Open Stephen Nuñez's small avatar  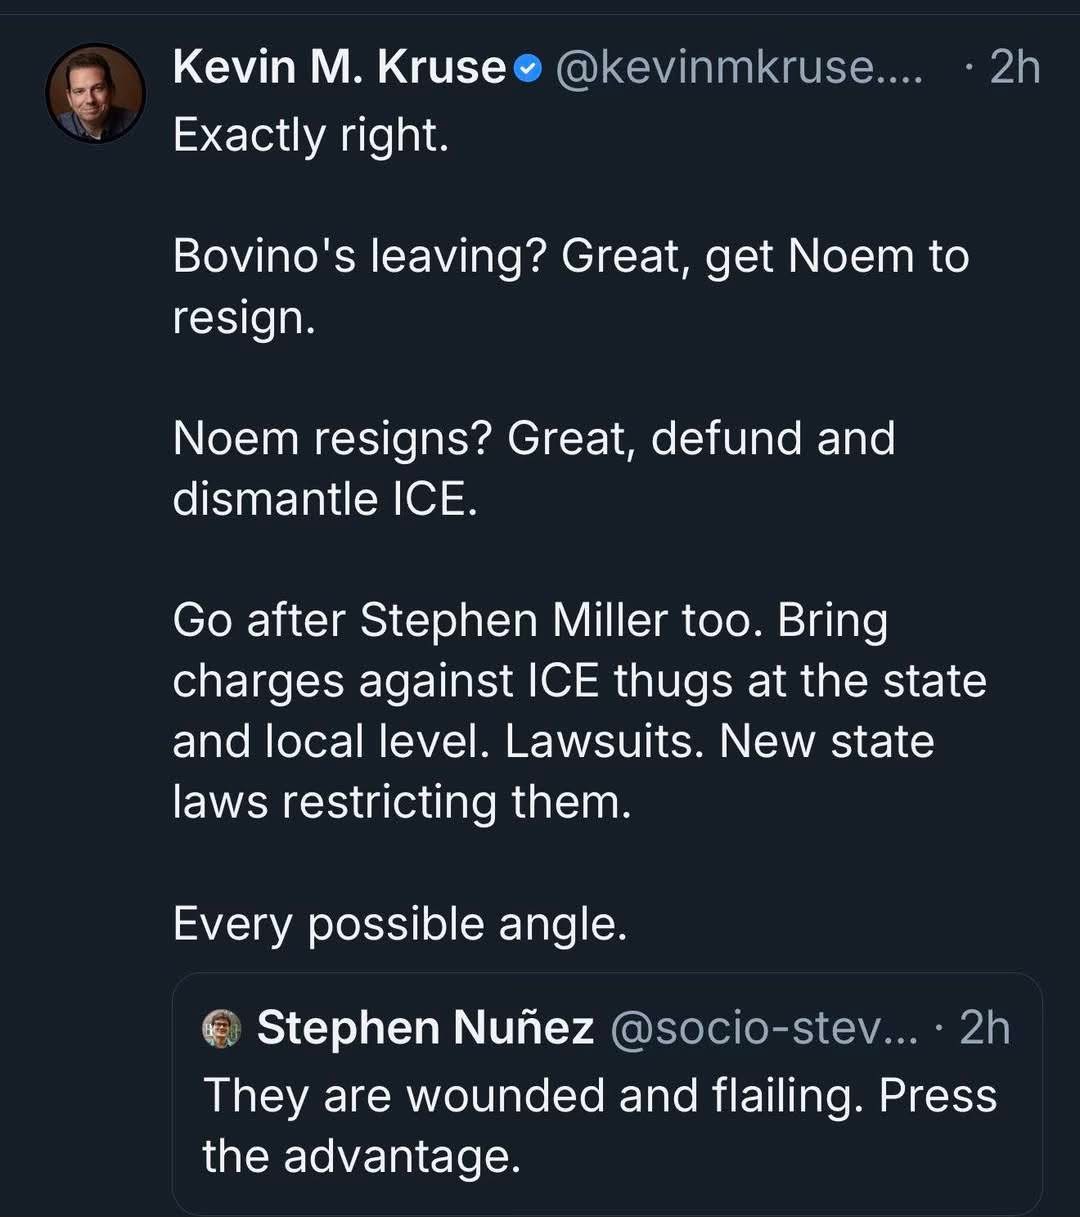click(222, 1028)
